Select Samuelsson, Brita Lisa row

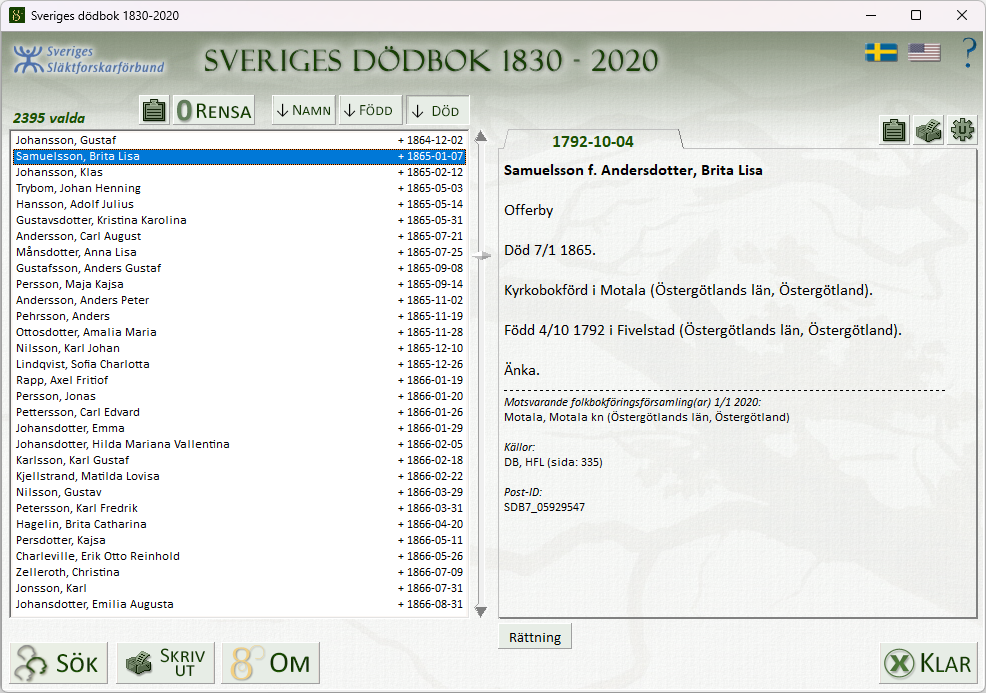click(x=239, y=156)
